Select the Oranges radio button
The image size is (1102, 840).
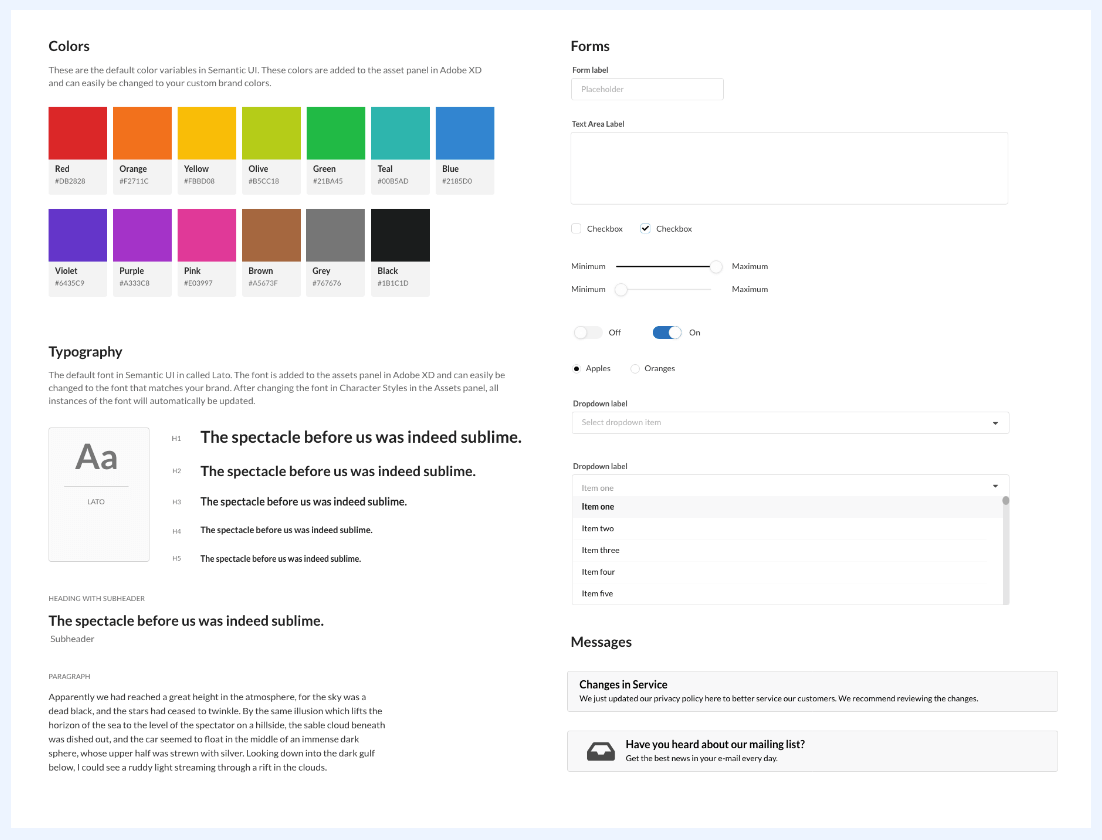[x=635, y=369]
